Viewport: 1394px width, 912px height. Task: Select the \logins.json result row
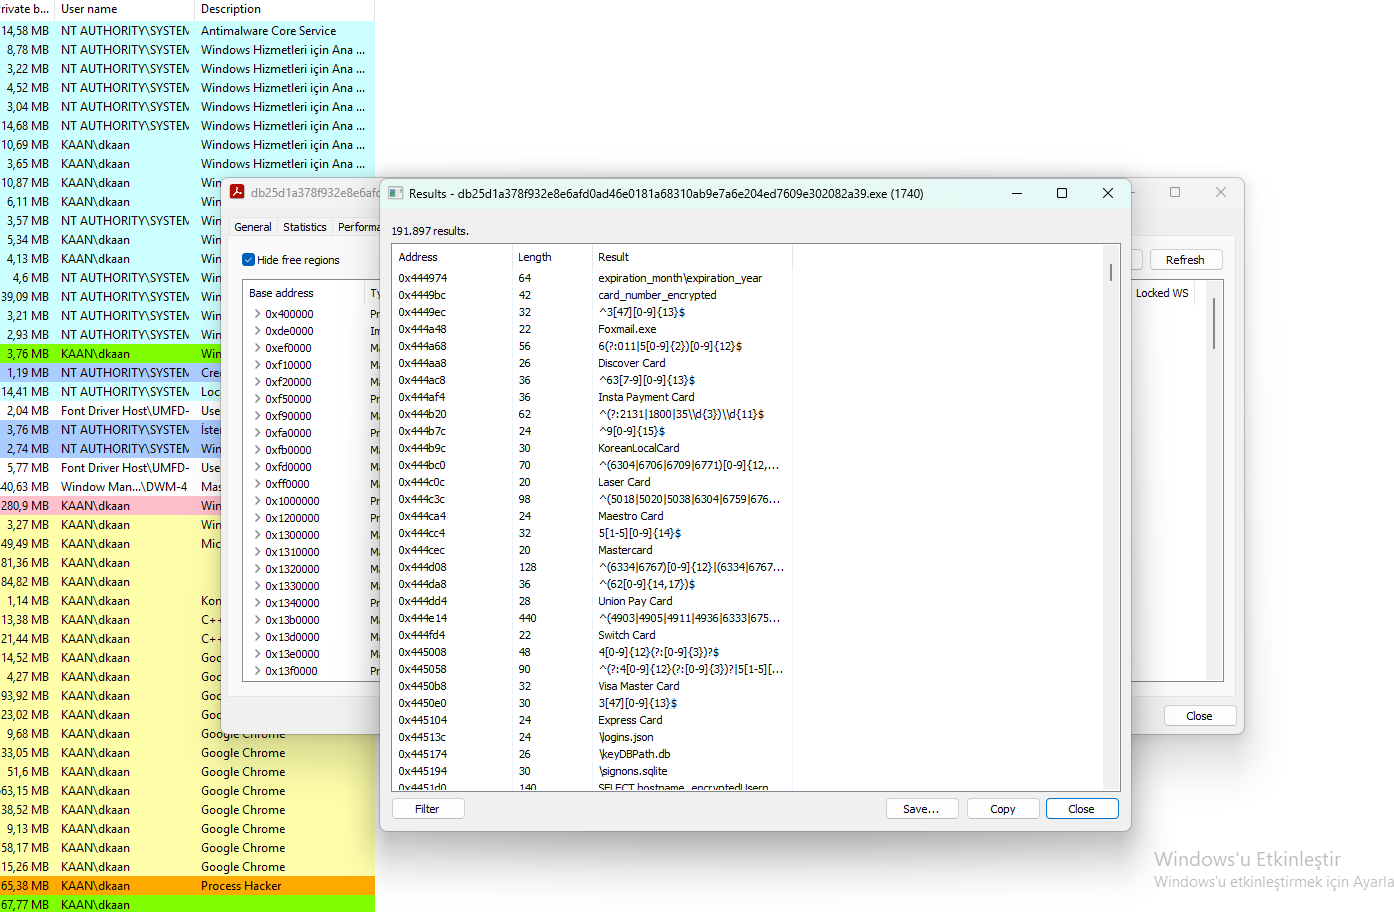[x=591, y=737]
